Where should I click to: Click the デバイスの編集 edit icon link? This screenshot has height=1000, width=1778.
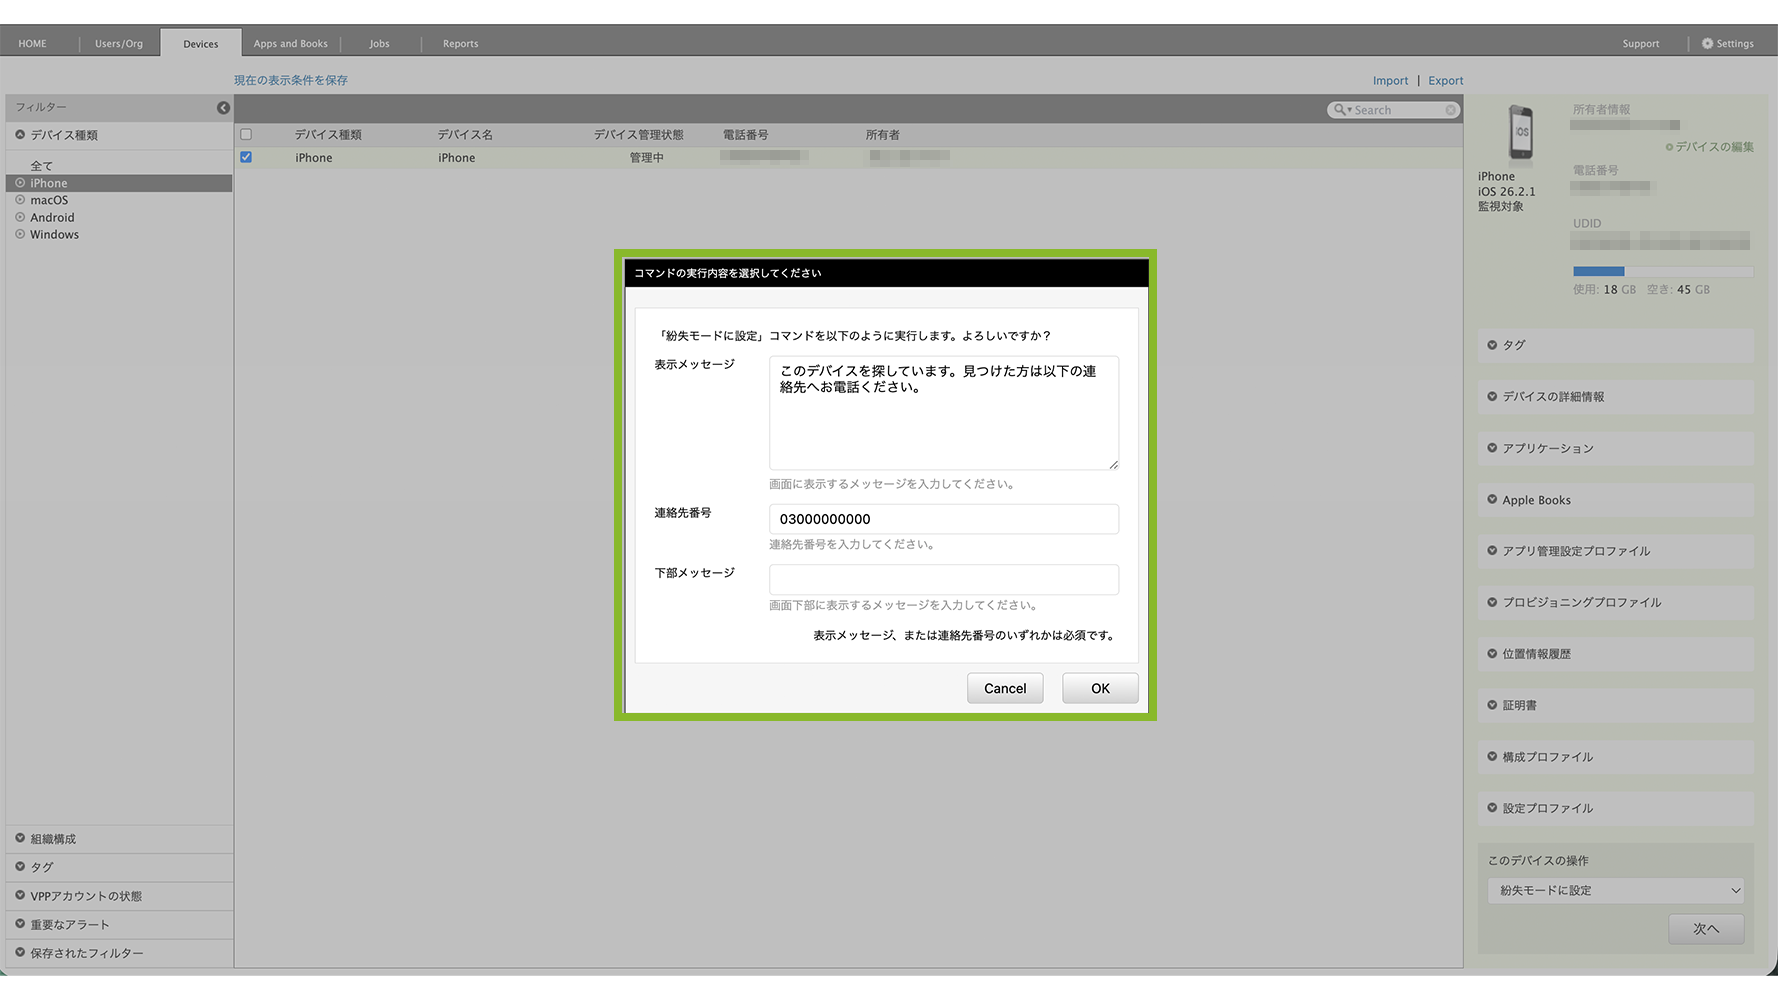(1669, 147)
